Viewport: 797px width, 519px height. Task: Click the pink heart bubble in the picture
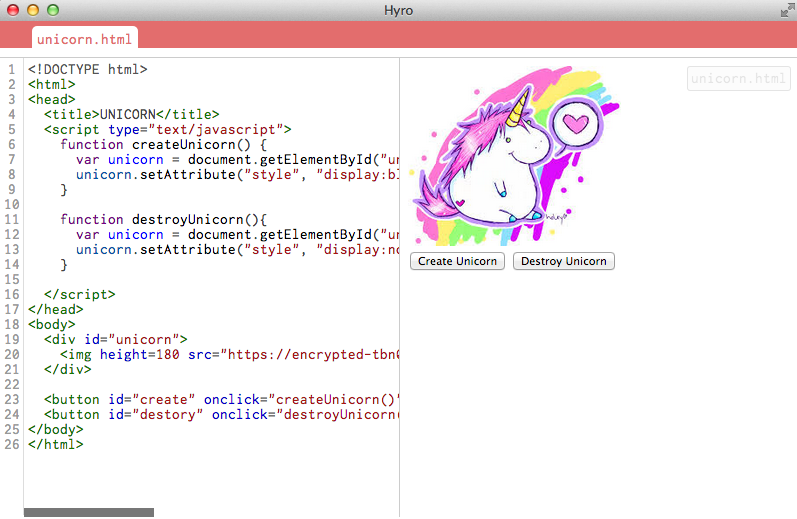pyautogui.click(x=574, y=124)
